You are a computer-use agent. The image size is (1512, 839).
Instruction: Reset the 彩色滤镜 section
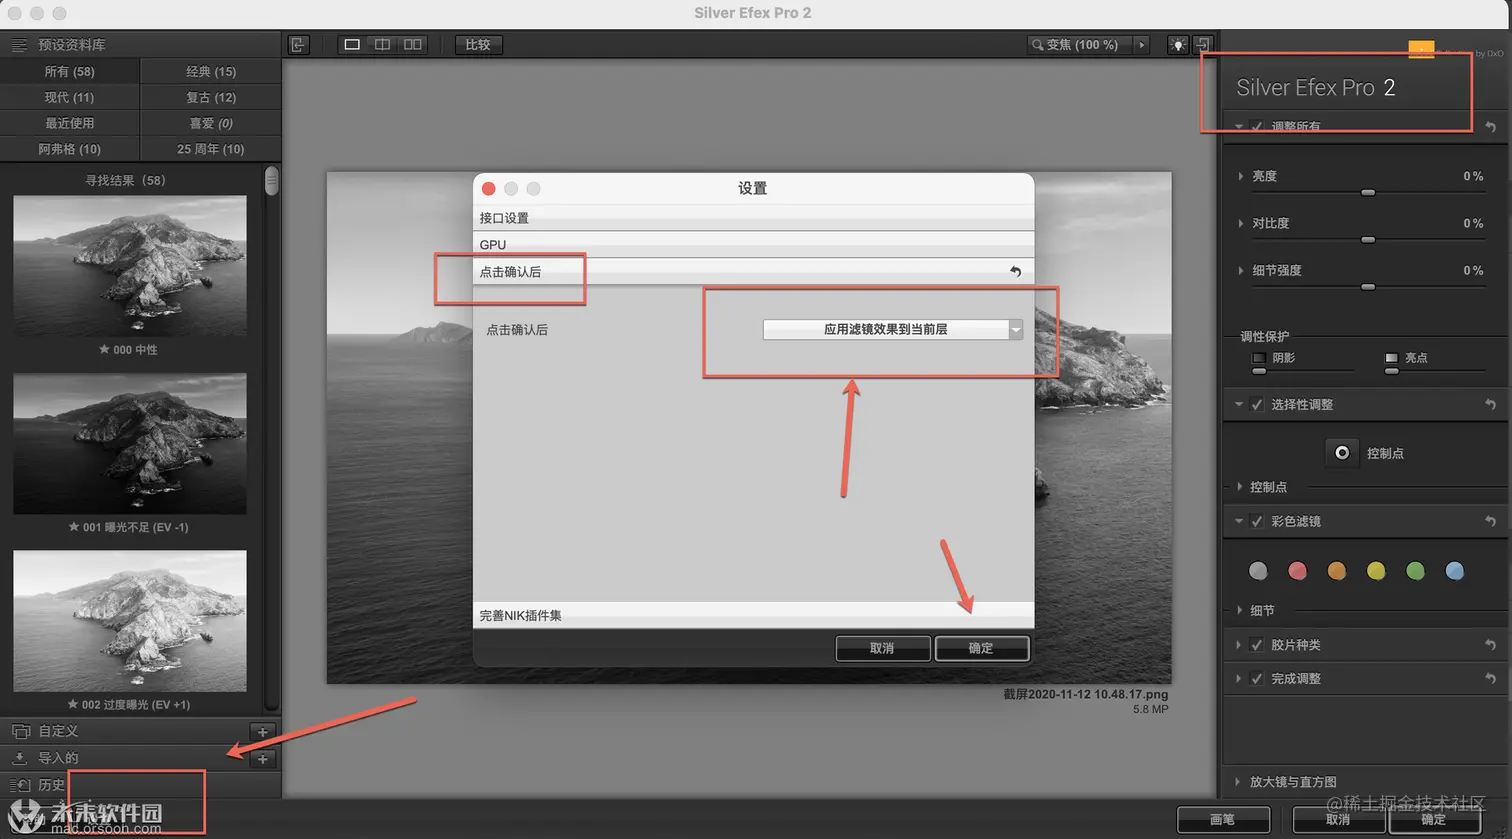(x=1490, y=521)
